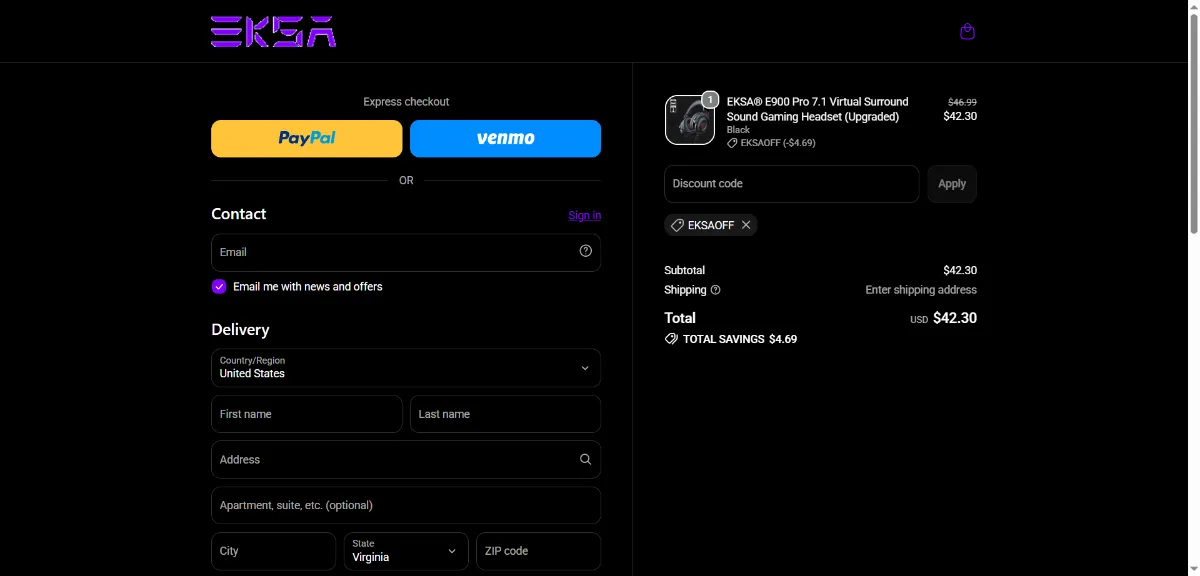This screenshot has width=1200, height=576.
Task: Click the struck-through $46.99 price
Action: 962,102
